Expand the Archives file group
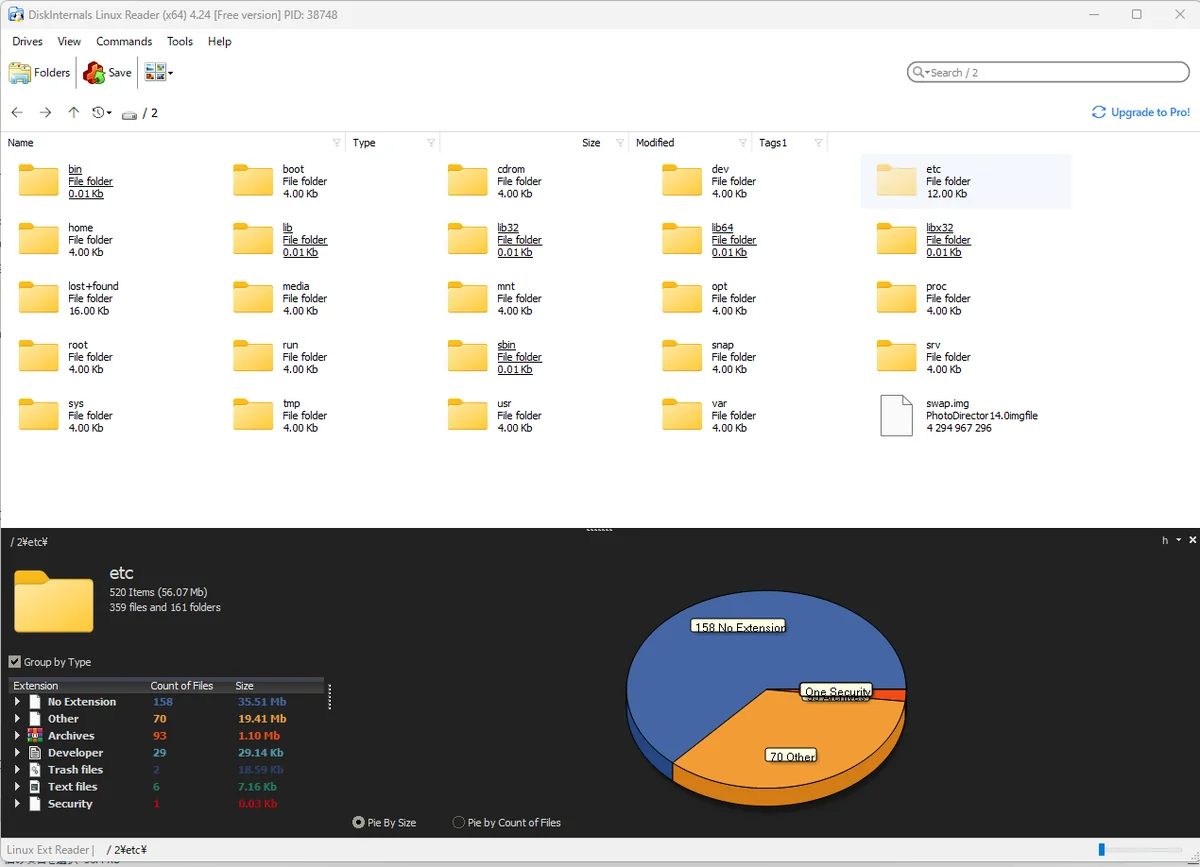1200x867 pixels. pos(17,736)
